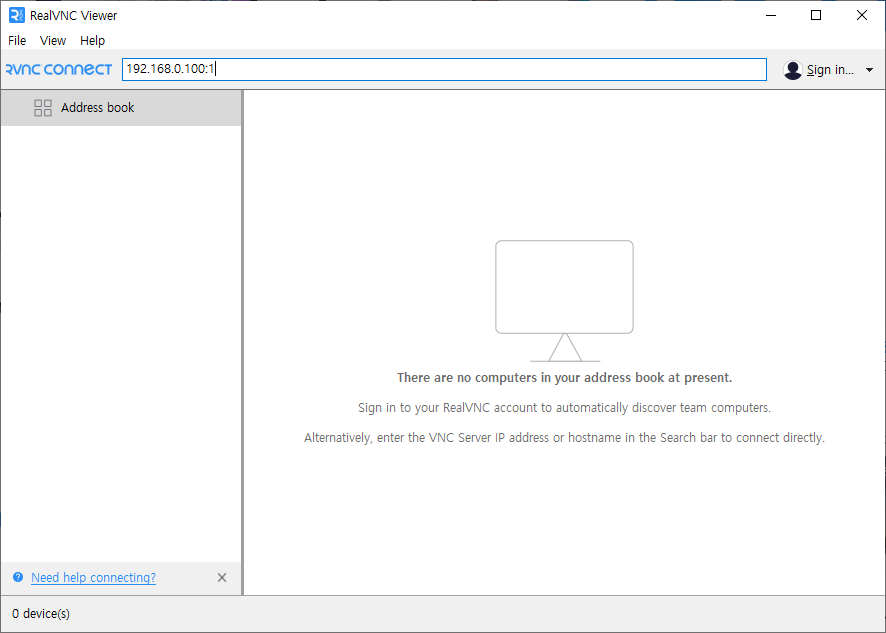Viewport: 886px width, 633px height.
Task: Dismiss the help connecting banner
Action: coord(222,578)
